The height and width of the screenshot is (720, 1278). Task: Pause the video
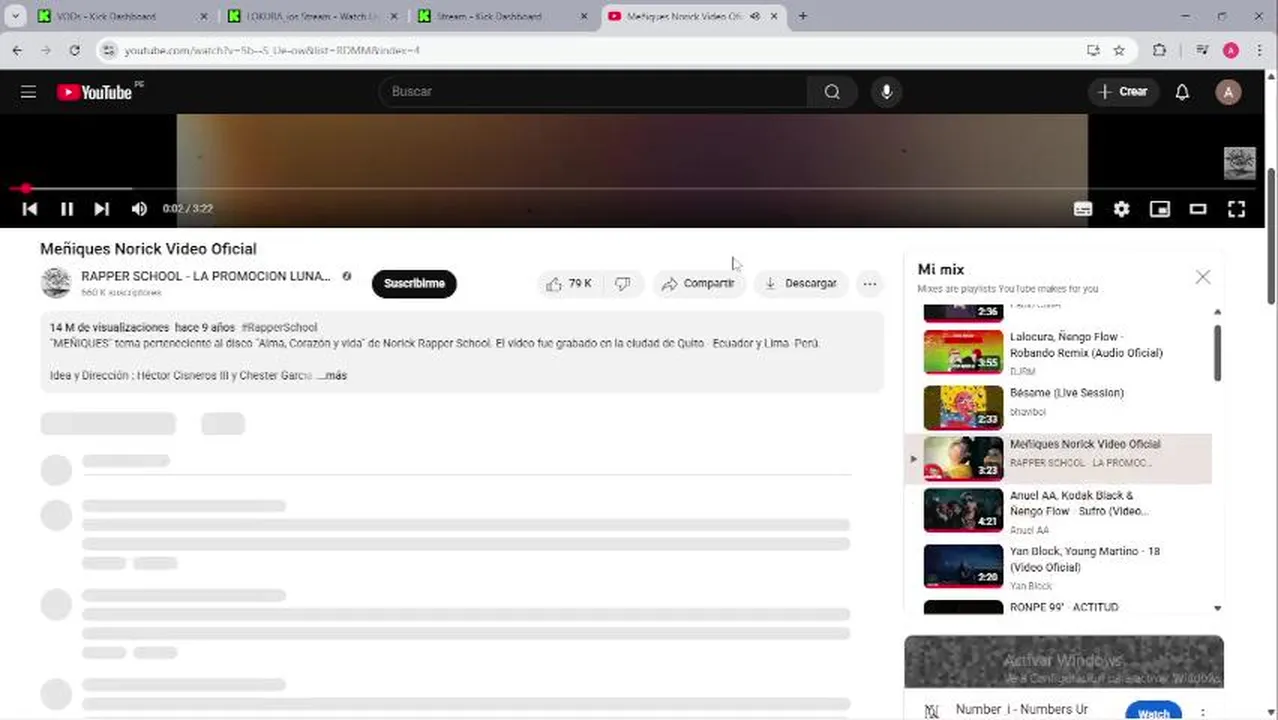tap(67, 209)
